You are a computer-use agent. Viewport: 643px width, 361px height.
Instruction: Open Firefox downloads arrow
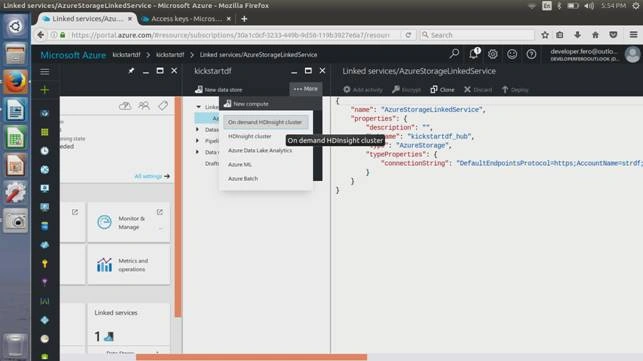tap(577, 35)
